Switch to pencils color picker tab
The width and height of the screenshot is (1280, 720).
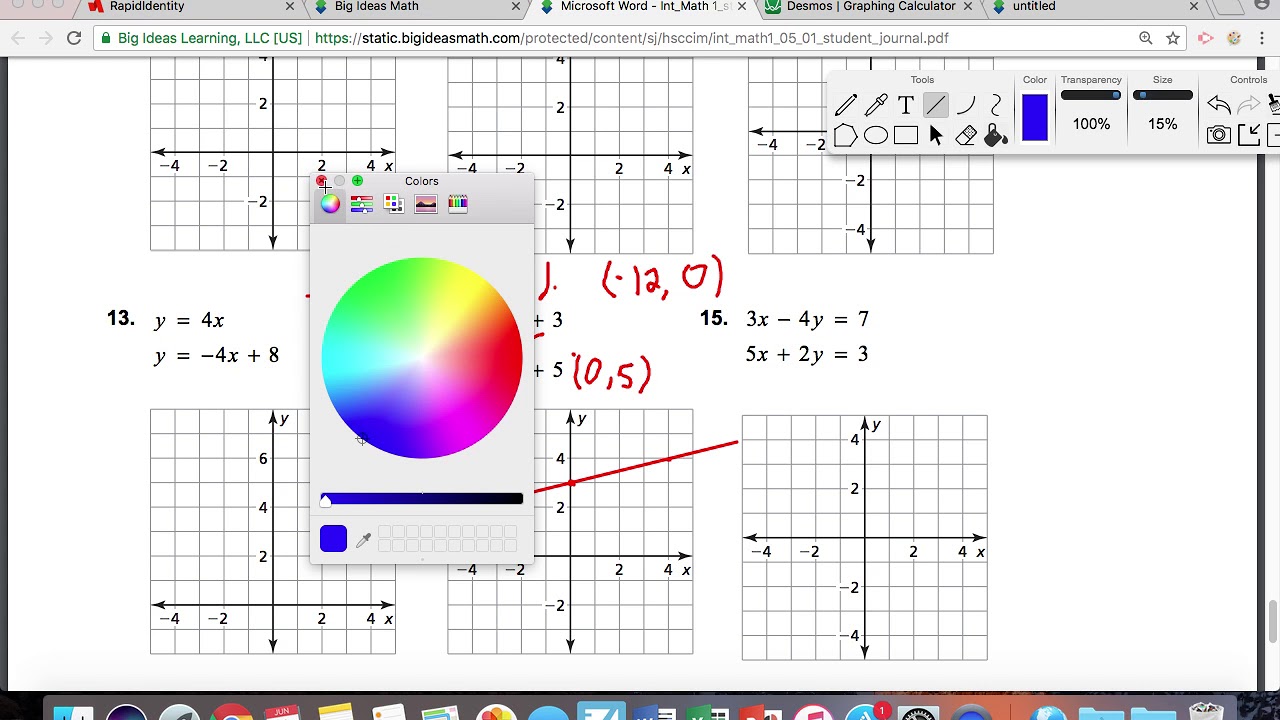[x=458, y=204]
